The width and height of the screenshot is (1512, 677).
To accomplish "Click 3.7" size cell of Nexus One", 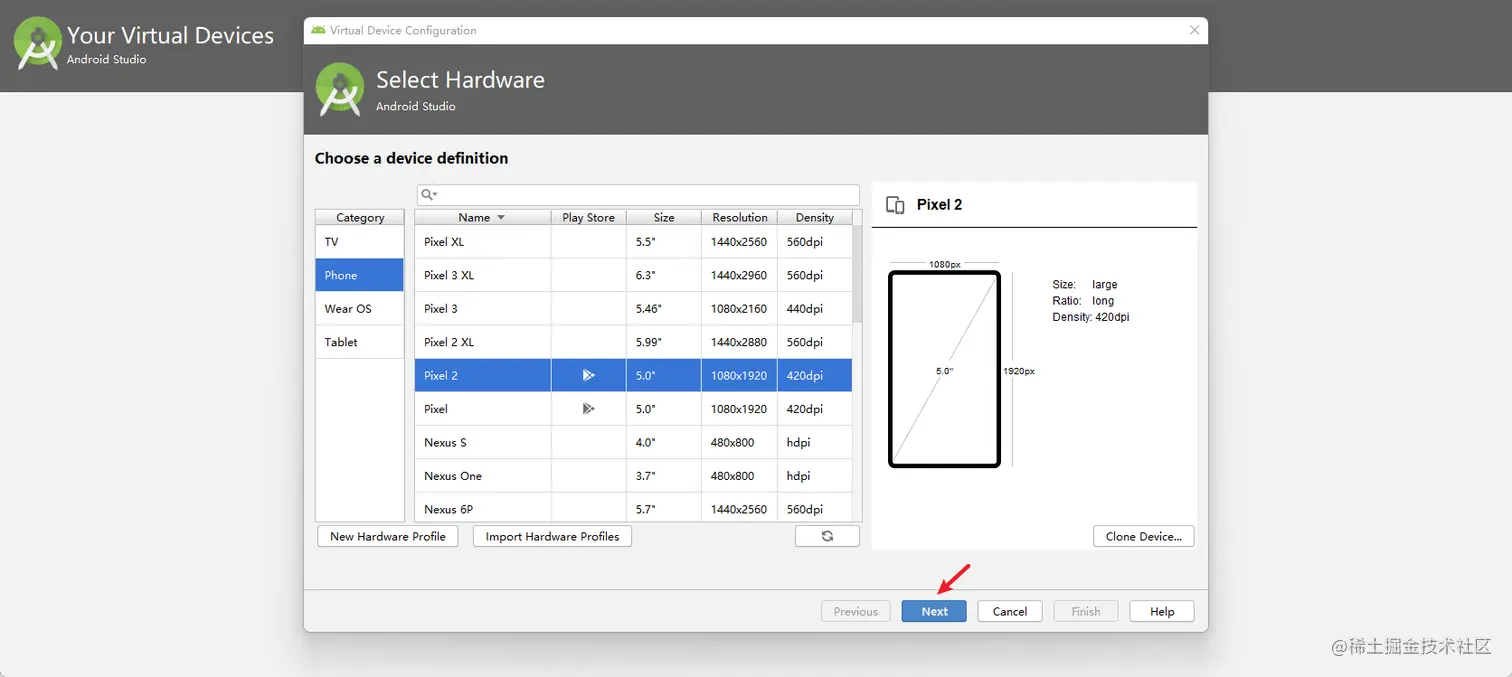I will click(664, 475).
